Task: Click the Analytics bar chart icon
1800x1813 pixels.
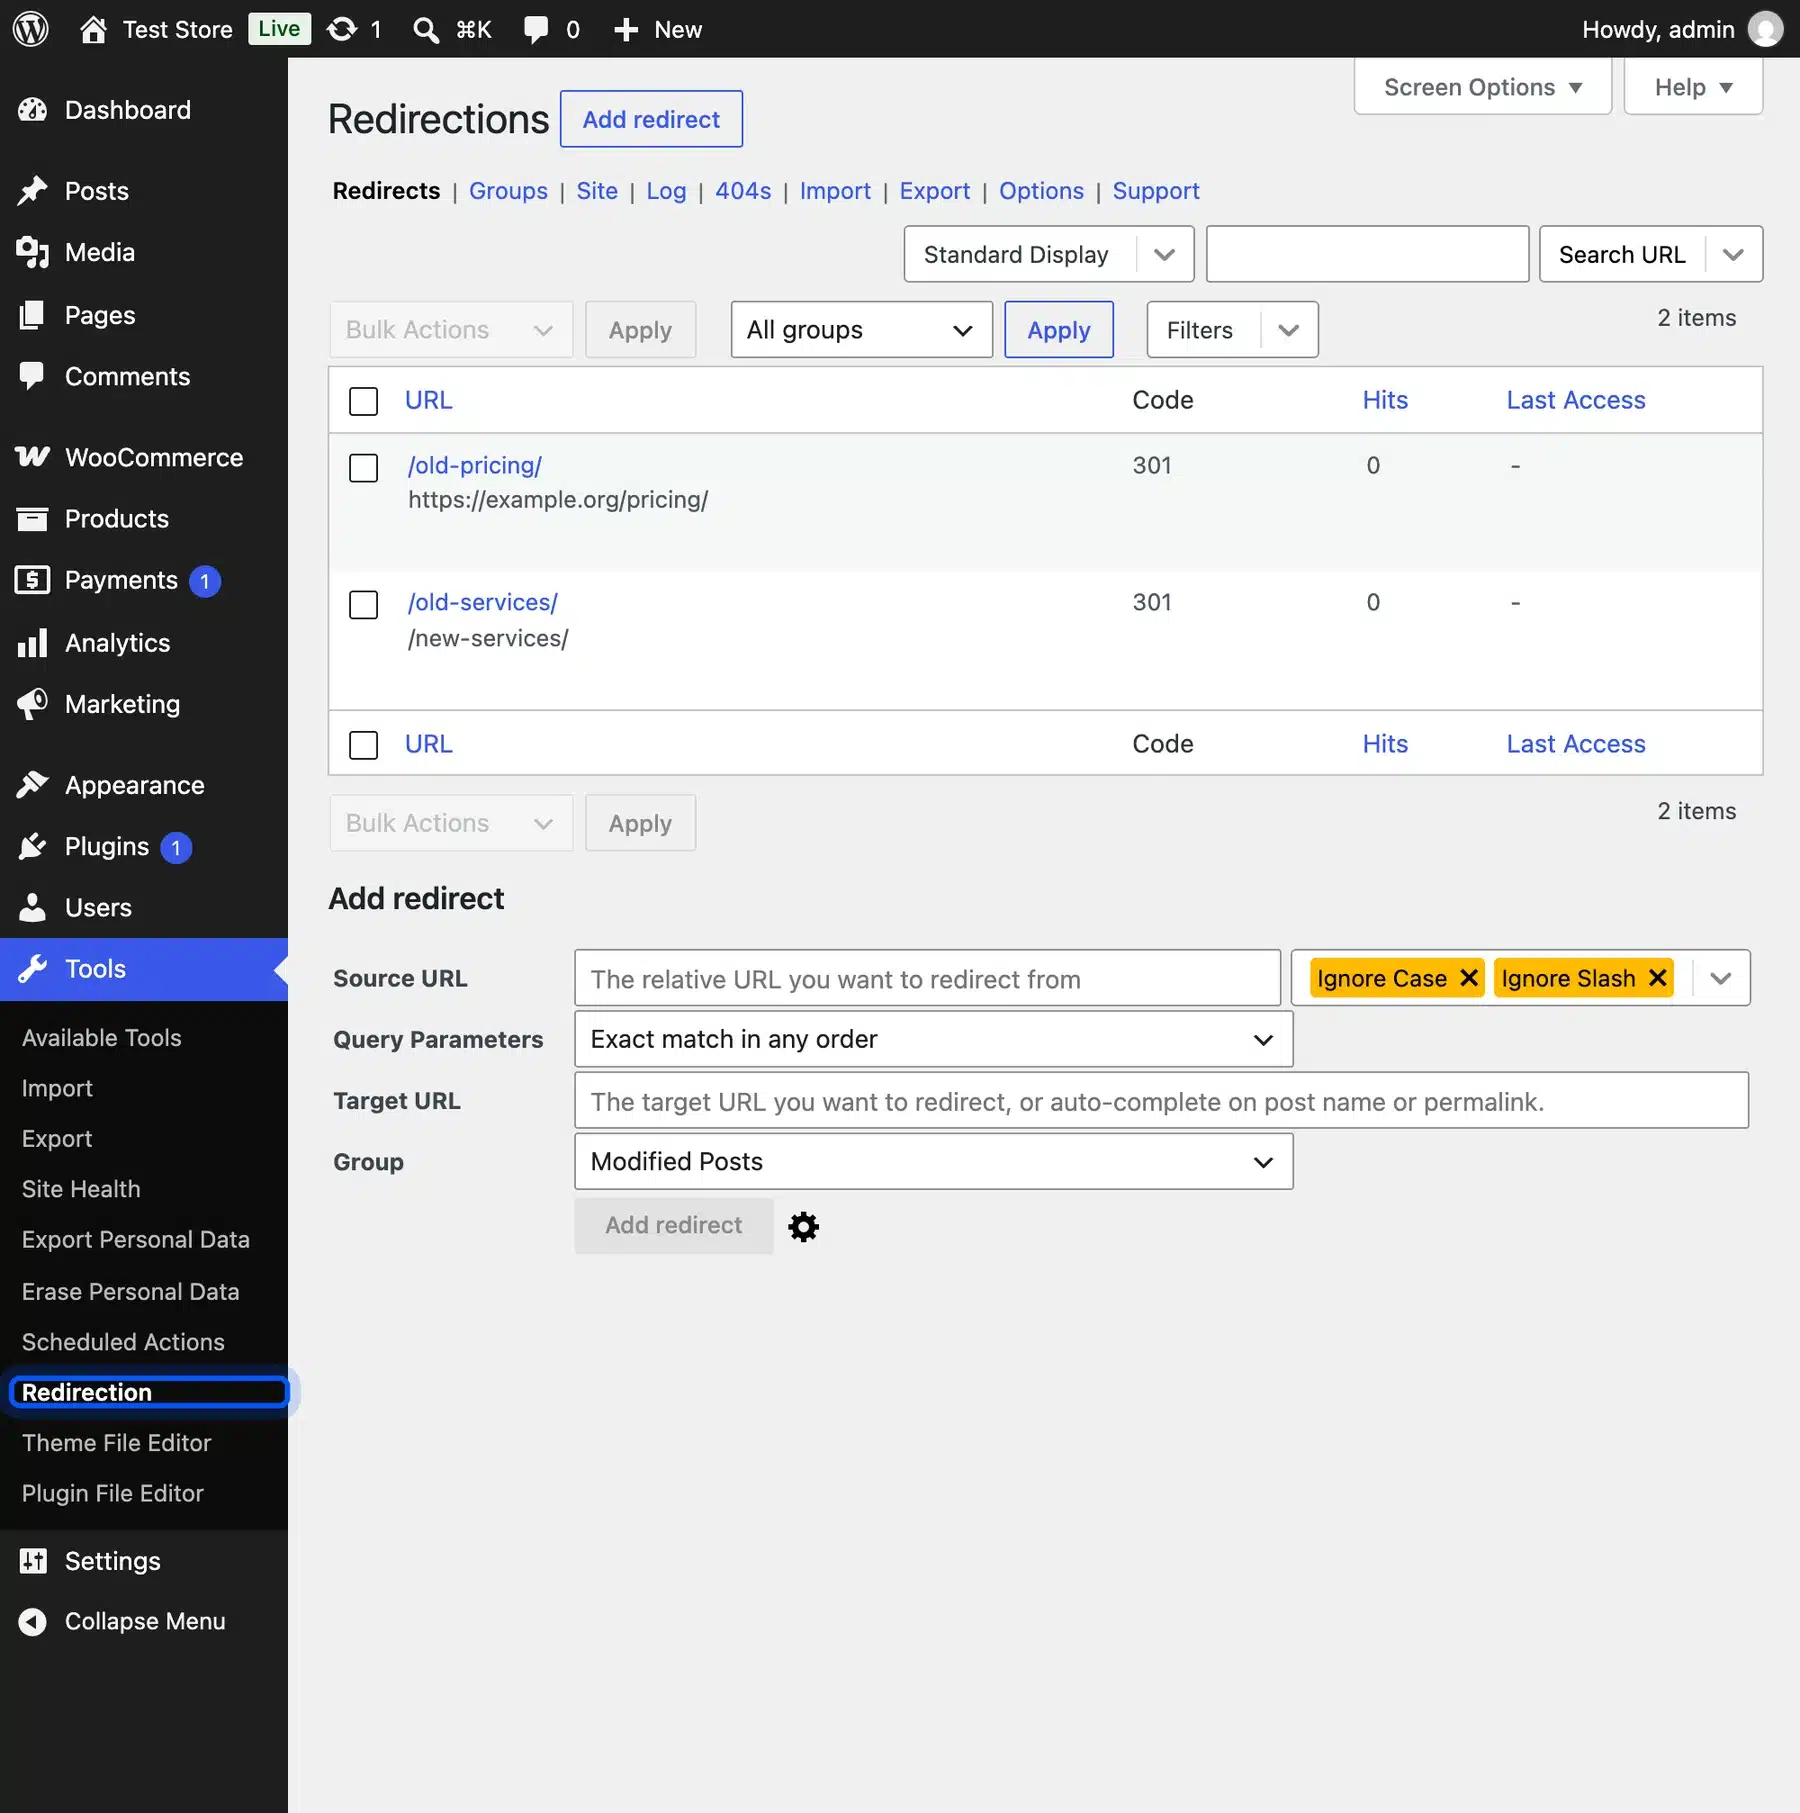Action: 32,643
